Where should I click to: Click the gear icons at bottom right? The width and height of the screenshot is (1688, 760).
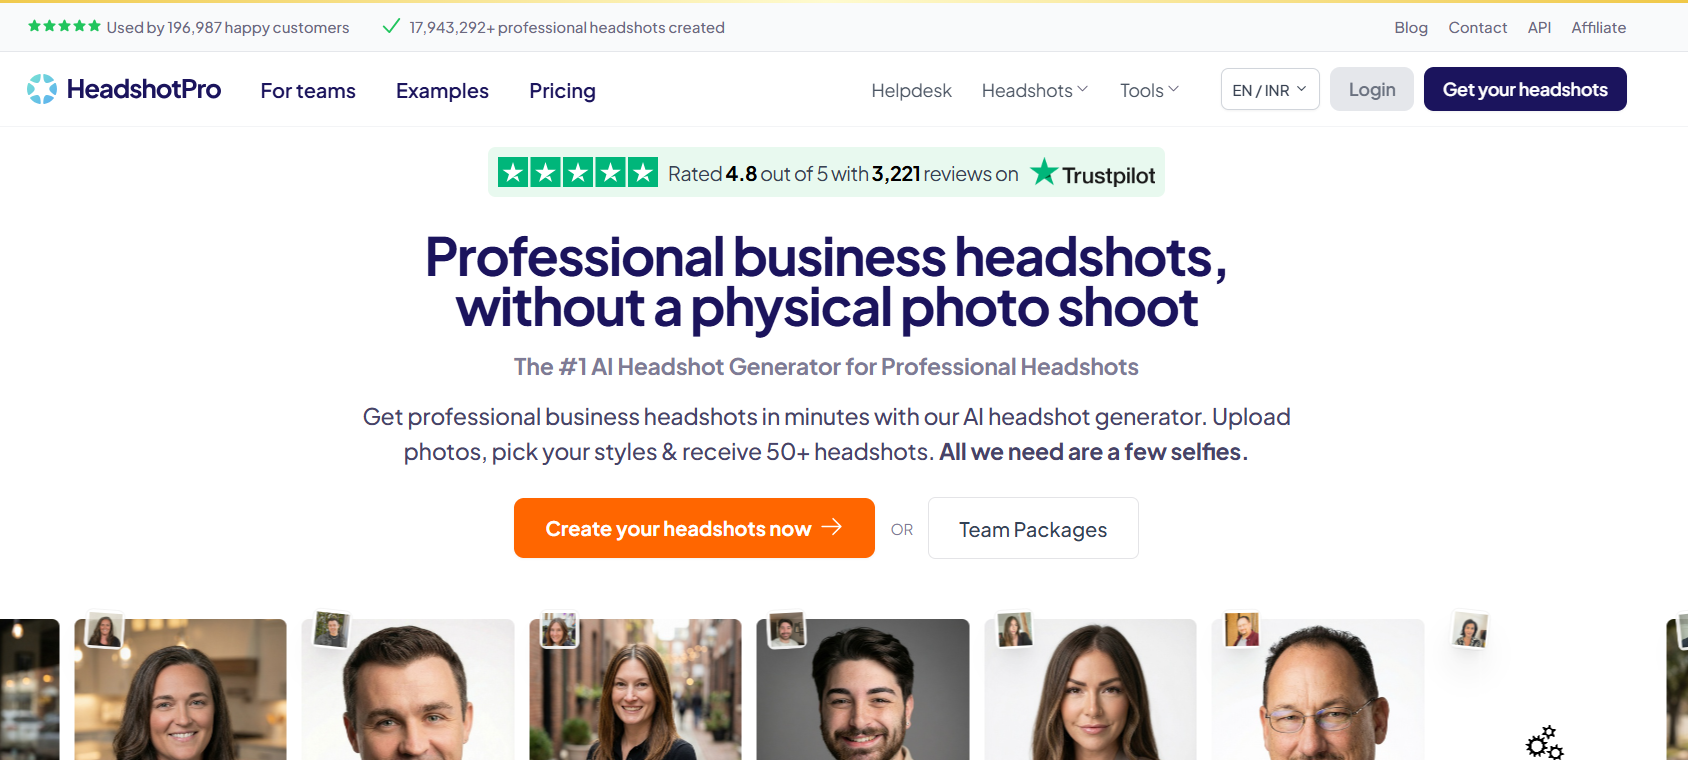point(1544,743)
